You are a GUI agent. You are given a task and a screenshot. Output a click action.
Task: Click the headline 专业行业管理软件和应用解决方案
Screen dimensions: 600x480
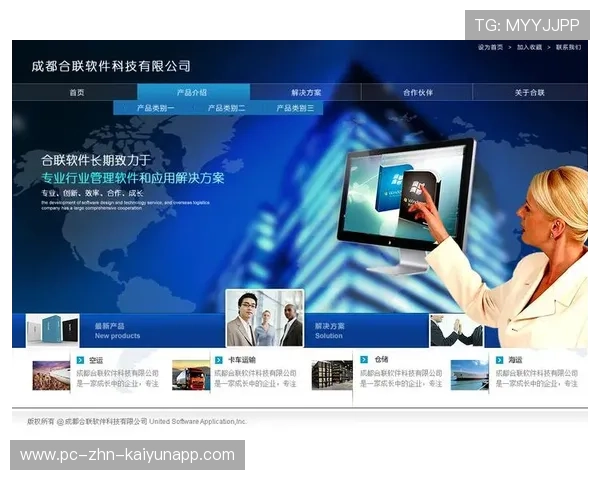click(133, 178)
